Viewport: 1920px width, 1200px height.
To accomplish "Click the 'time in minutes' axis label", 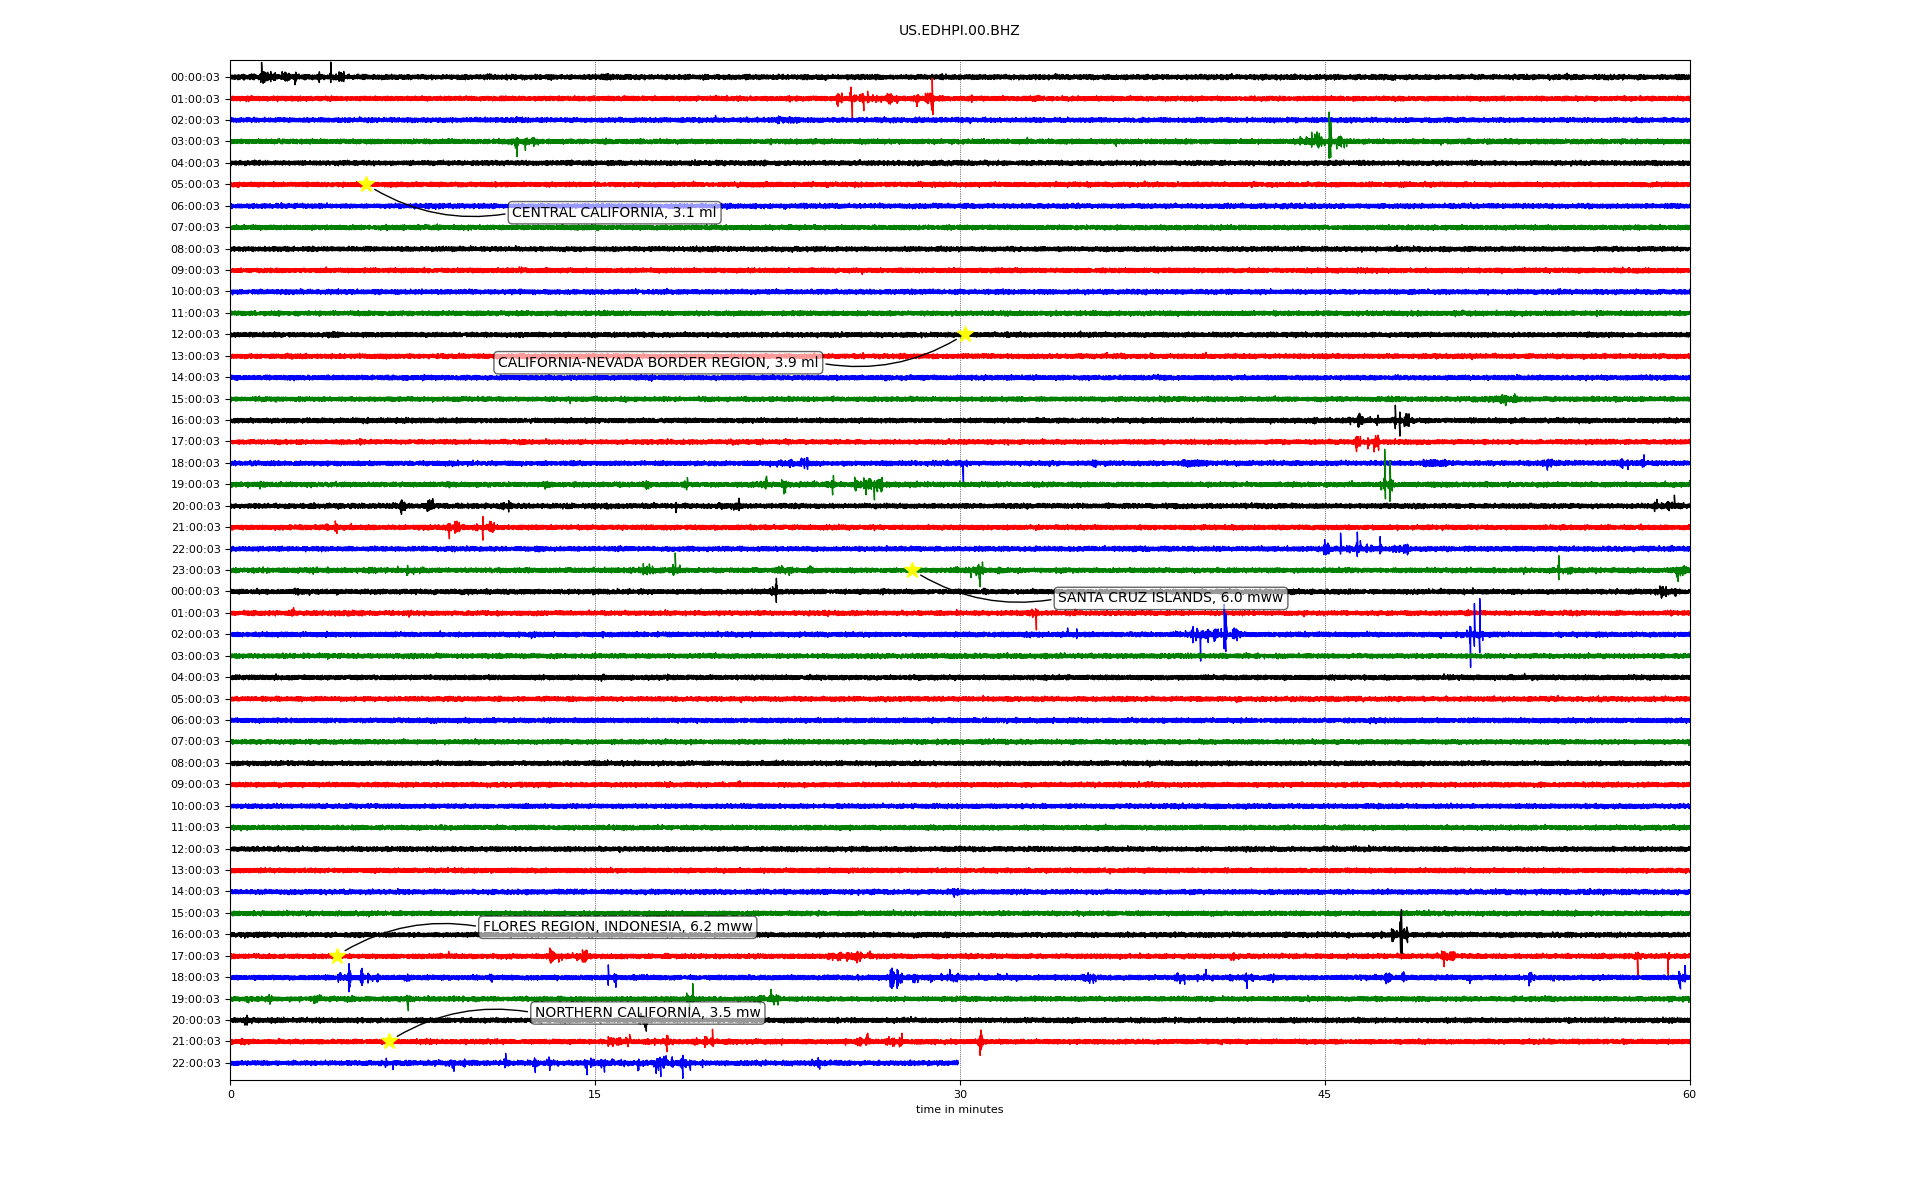I will [959, 1109].
